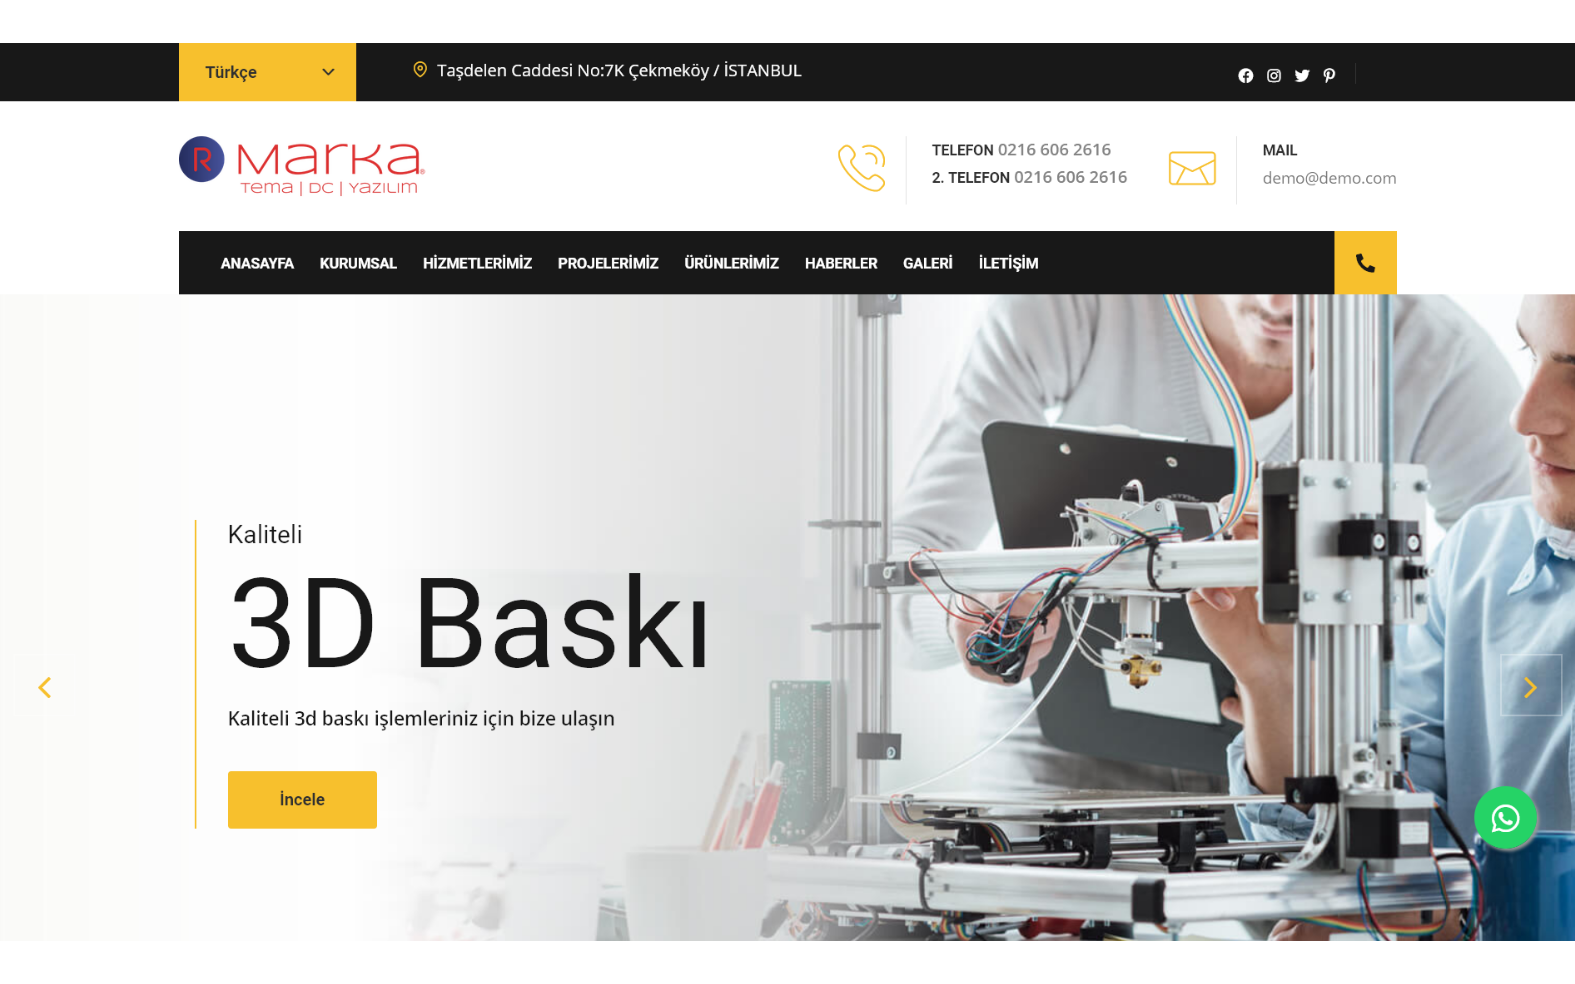Screen dimensions: 1575x984
Task: Open KURUMSAL menu item
Action: pos(358,263)
